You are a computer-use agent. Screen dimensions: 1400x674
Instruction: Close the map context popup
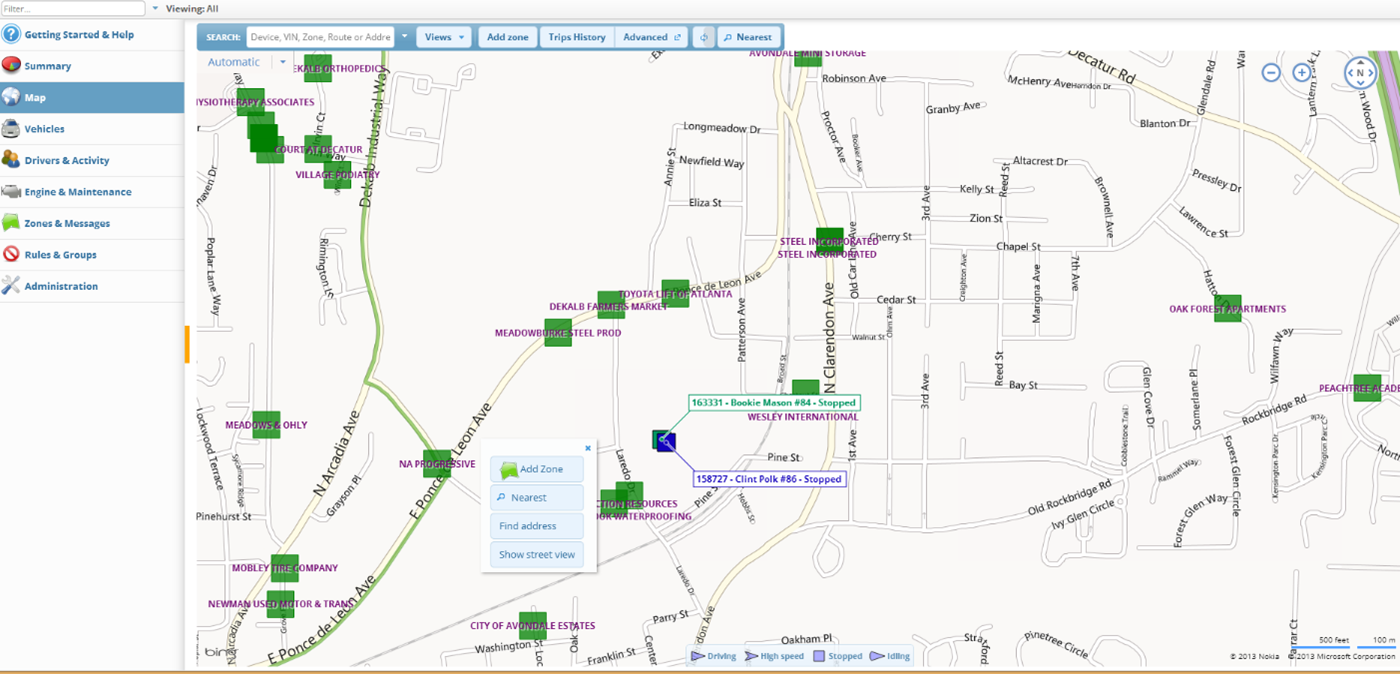point(588,449)
